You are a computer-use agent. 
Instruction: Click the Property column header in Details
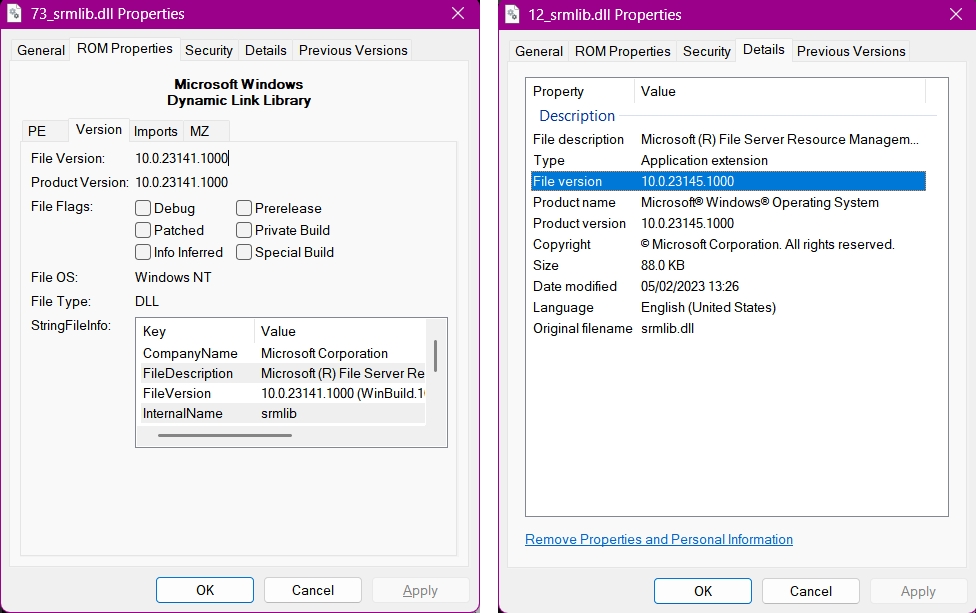(x=581, y=91)
